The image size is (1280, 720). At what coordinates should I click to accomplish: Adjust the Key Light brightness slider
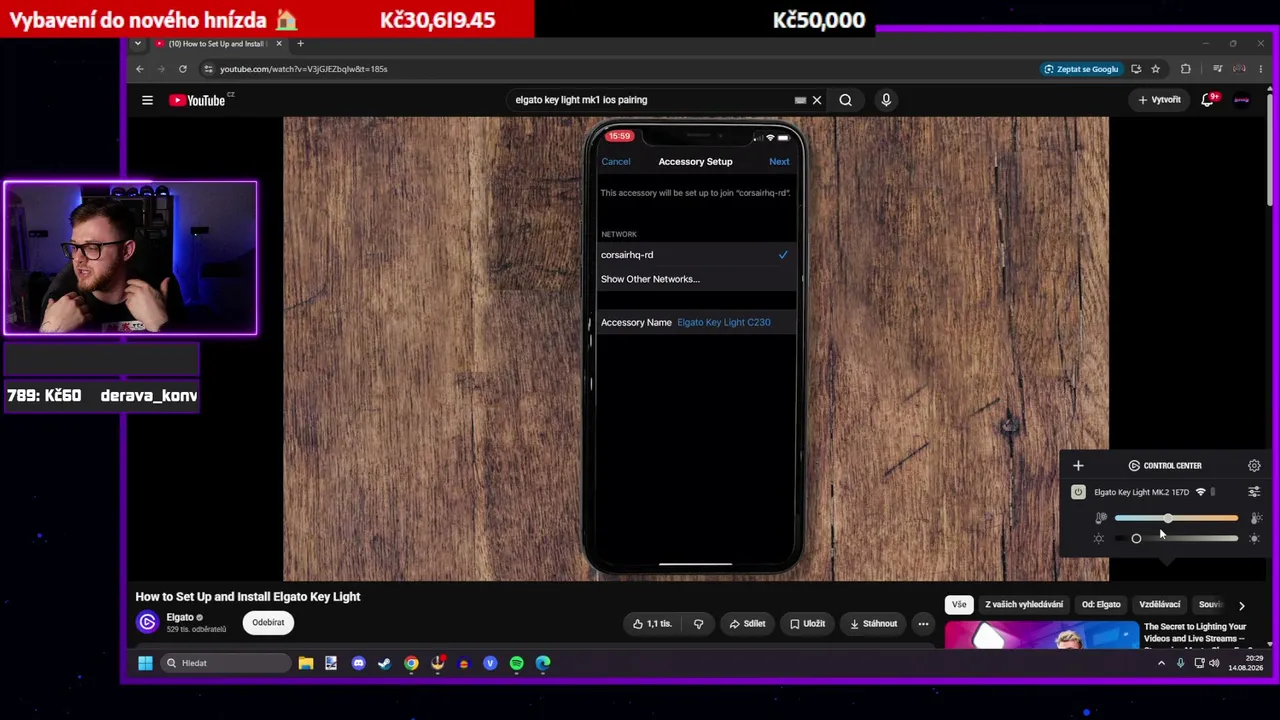[1176, 538]
